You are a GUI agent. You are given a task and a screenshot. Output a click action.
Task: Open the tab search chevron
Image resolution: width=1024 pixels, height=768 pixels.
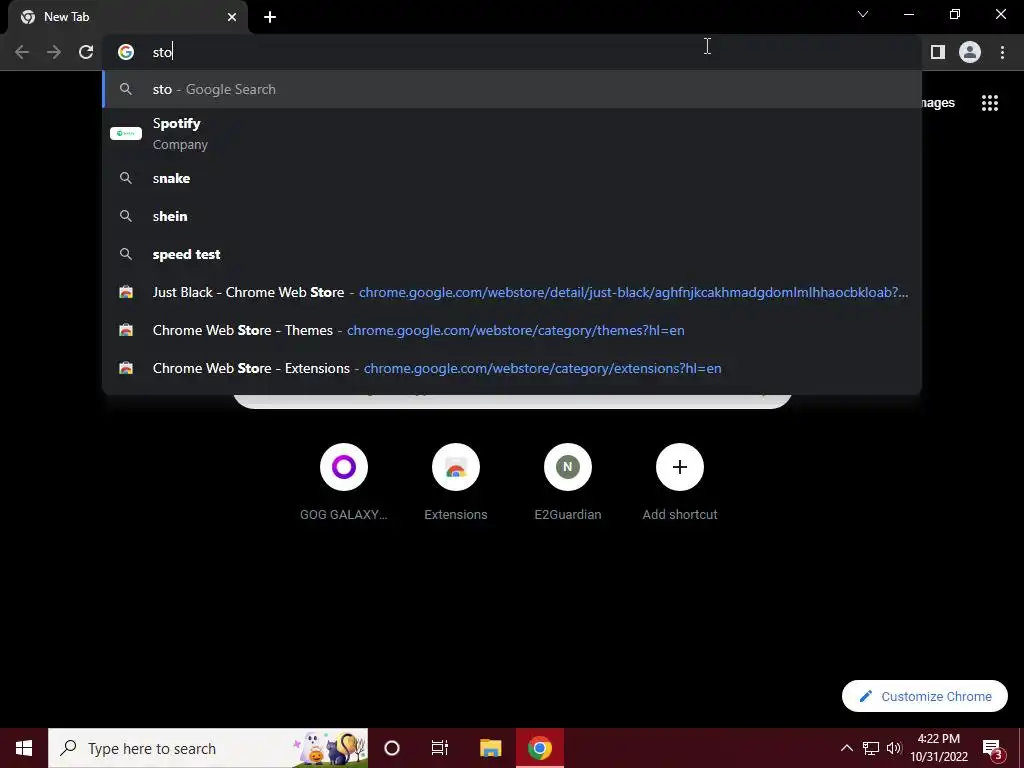863,14
